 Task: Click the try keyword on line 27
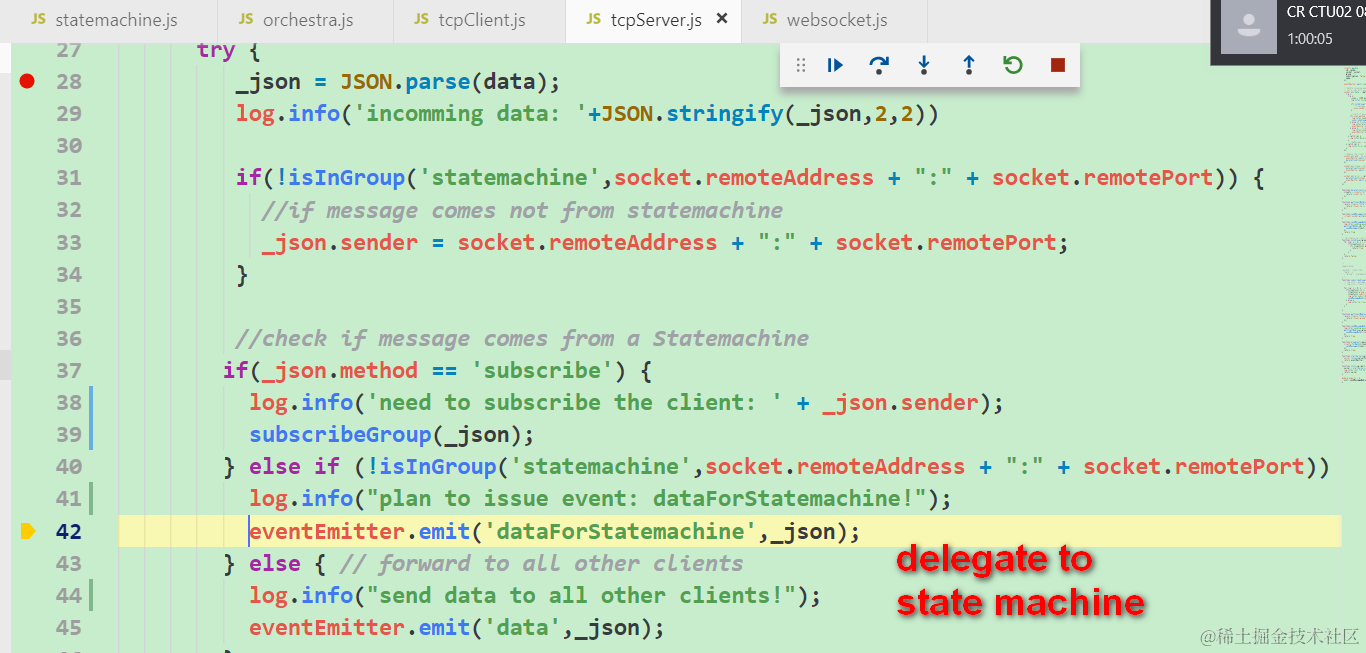(215, 51)
